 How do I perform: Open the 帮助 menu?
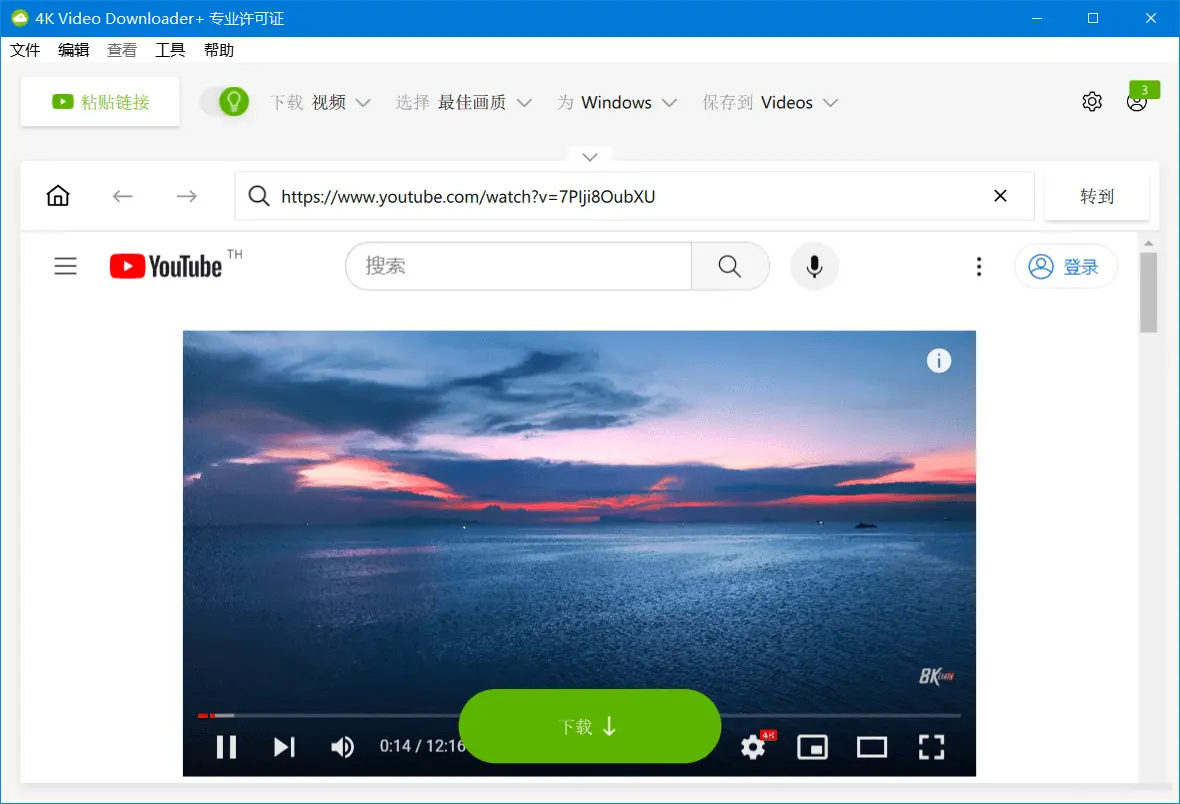click(219, 49)
